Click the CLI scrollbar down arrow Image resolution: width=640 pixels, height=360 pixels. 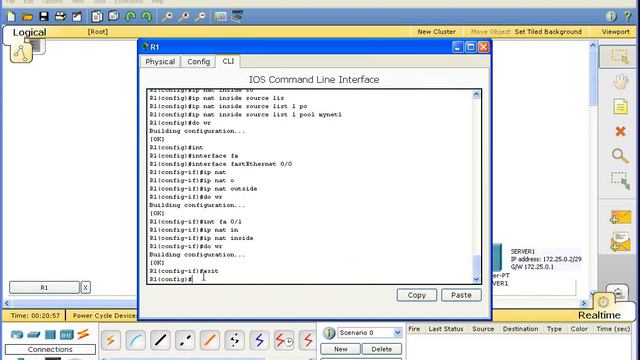(476, 280)
